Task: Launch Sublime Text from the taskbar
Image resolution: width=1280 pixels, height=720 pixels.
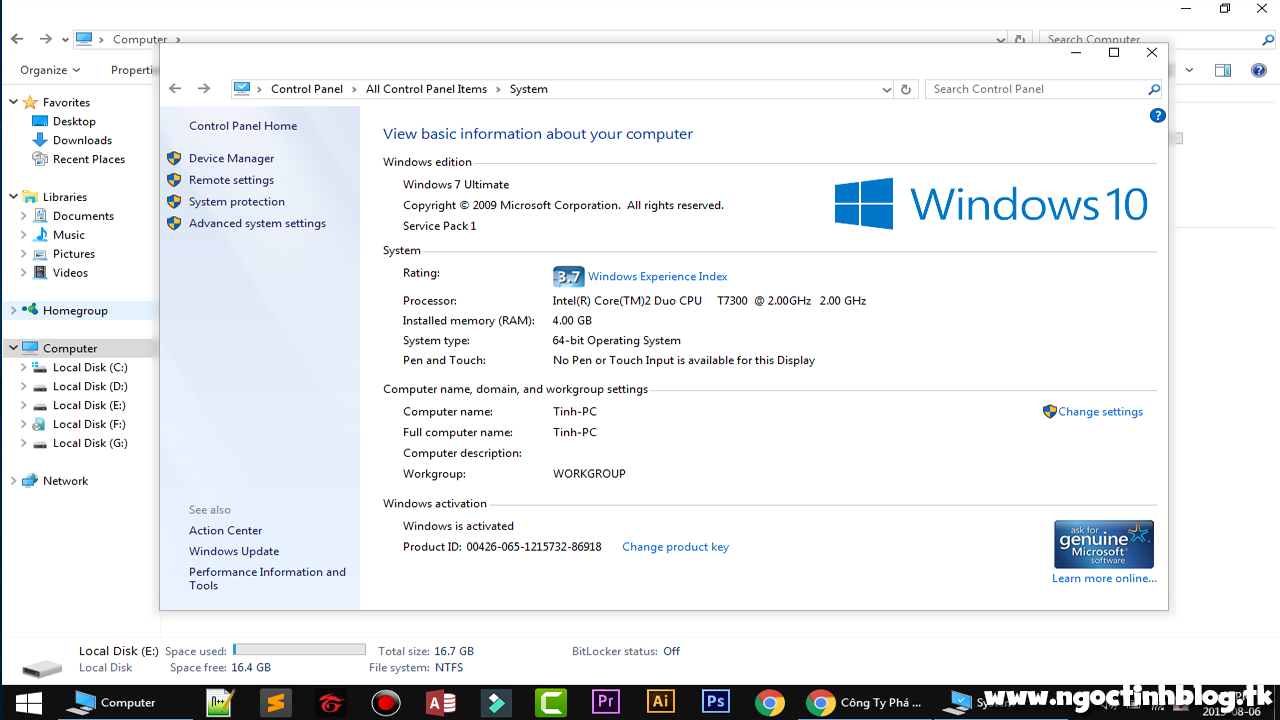Action: [x=275, y=703]
